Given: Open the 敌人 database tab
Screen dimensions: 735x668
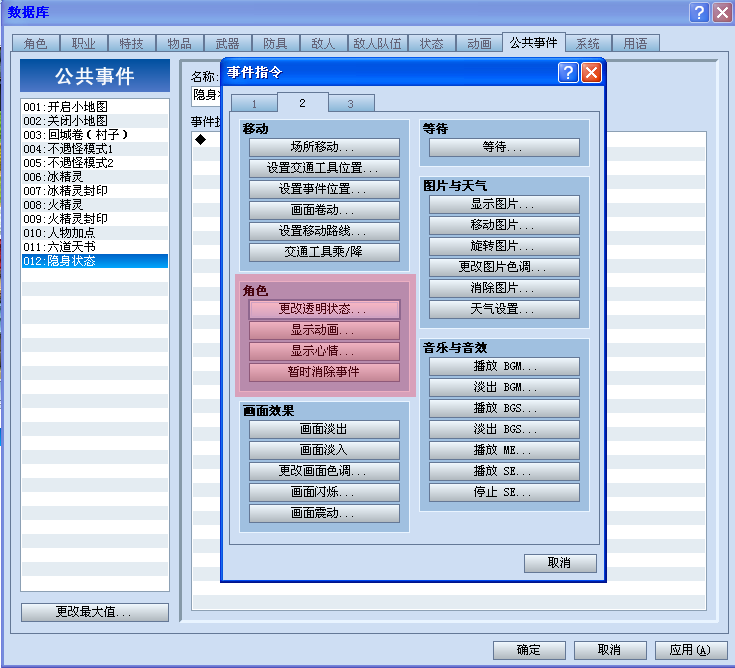Looking at the screenshot, I should 323,44.
